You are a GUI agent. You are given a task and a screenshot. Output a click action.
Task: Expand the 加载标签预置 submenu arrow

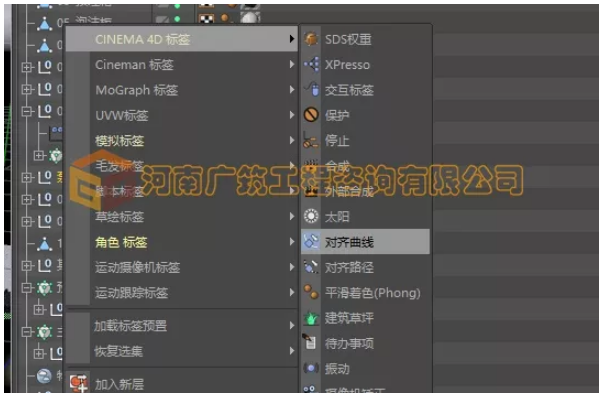tap(292, 326)
